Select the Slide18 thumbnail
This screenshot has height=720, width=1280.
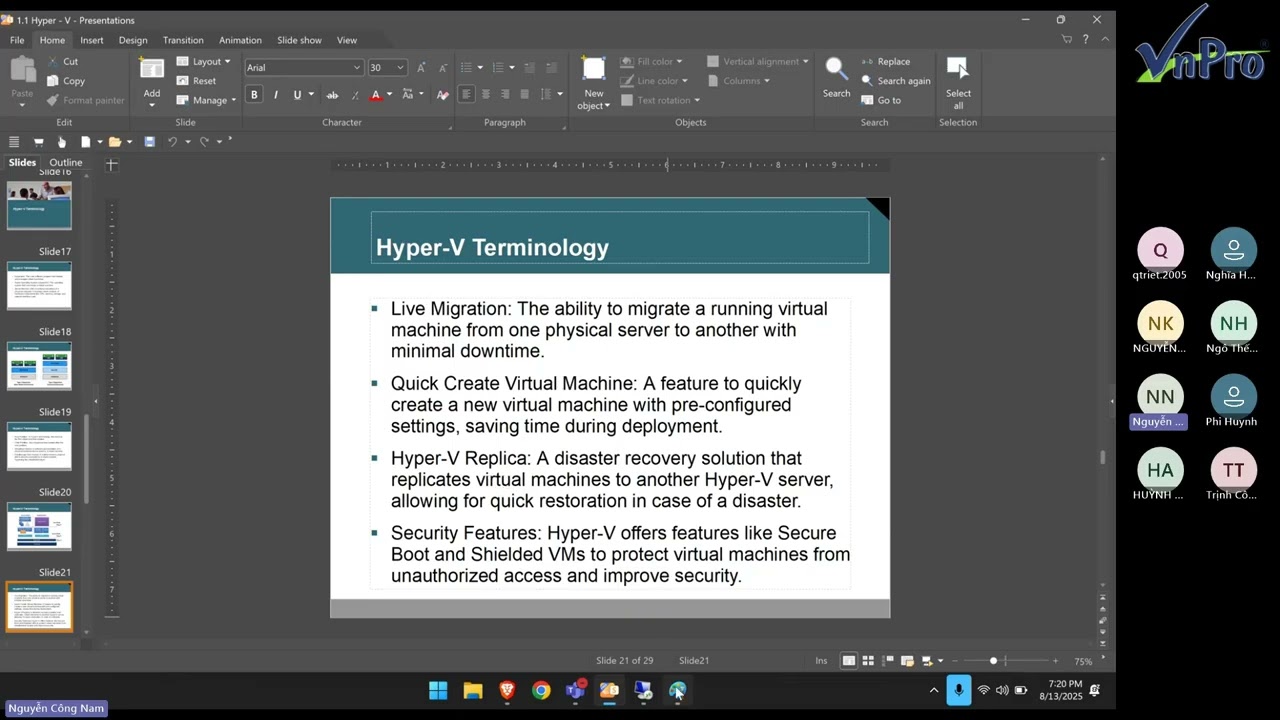(x=39, y=365)
